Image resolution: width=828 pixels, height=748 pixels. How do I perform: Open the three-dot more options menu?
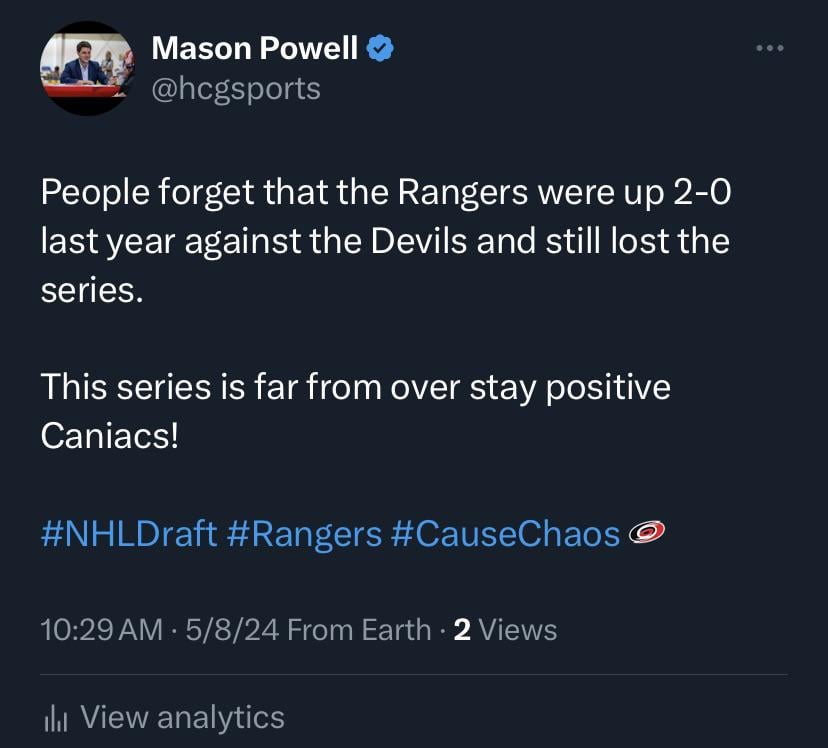(x=769, y=48)
